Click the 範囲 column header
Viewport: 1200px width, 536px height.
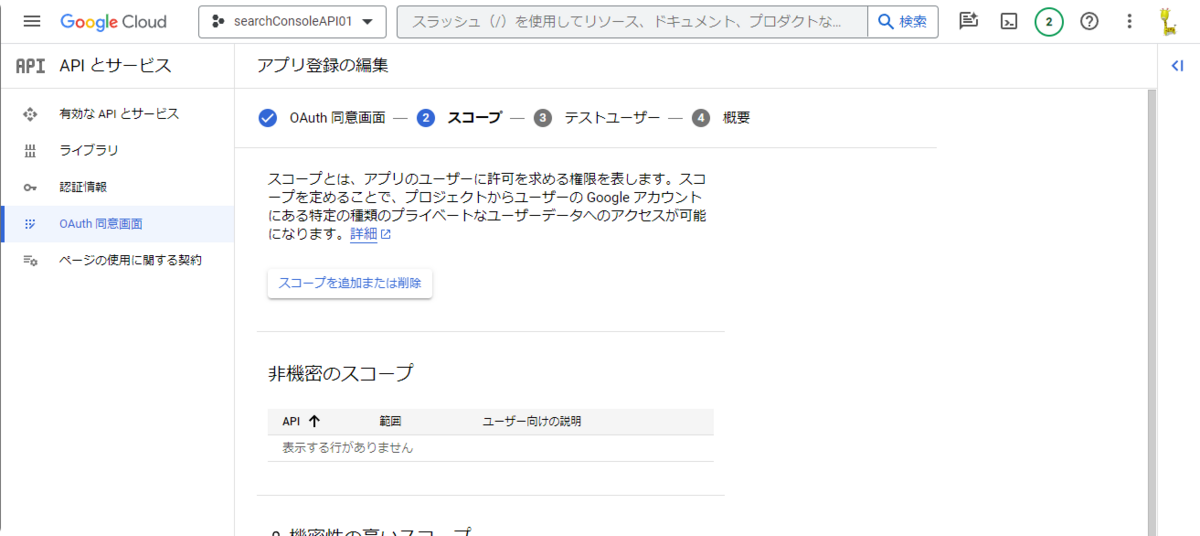[x=390, y=421]
